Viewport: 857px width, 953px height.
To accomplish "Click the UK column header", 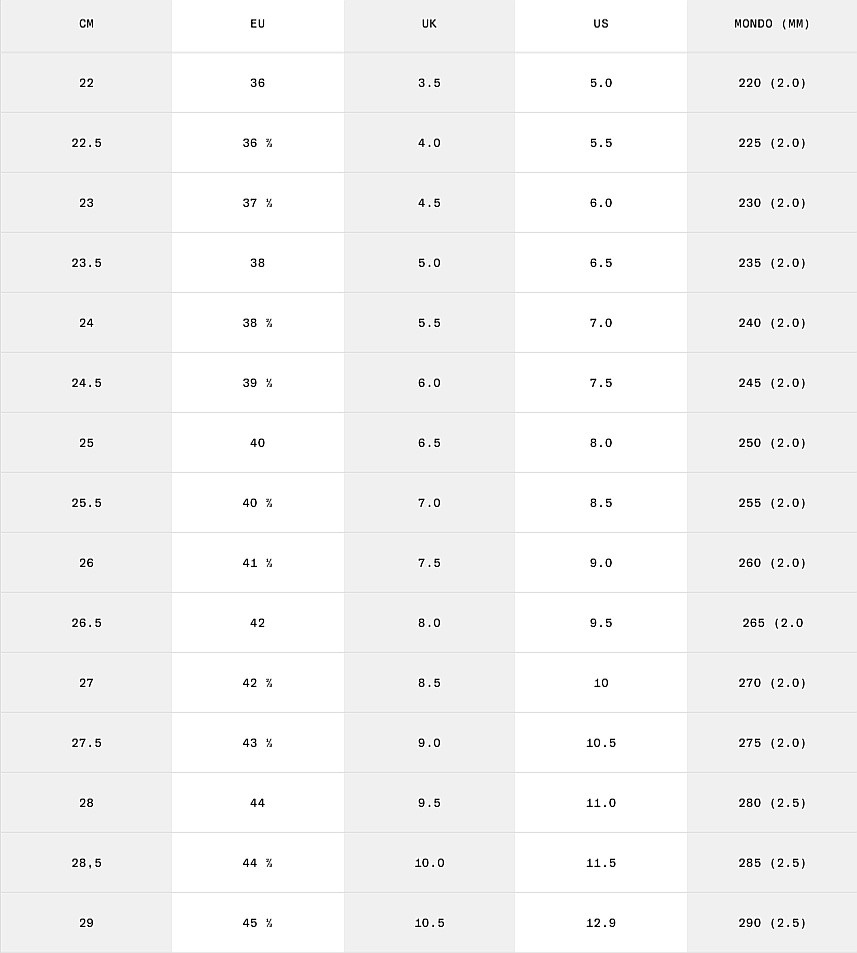I will (429, 24).
